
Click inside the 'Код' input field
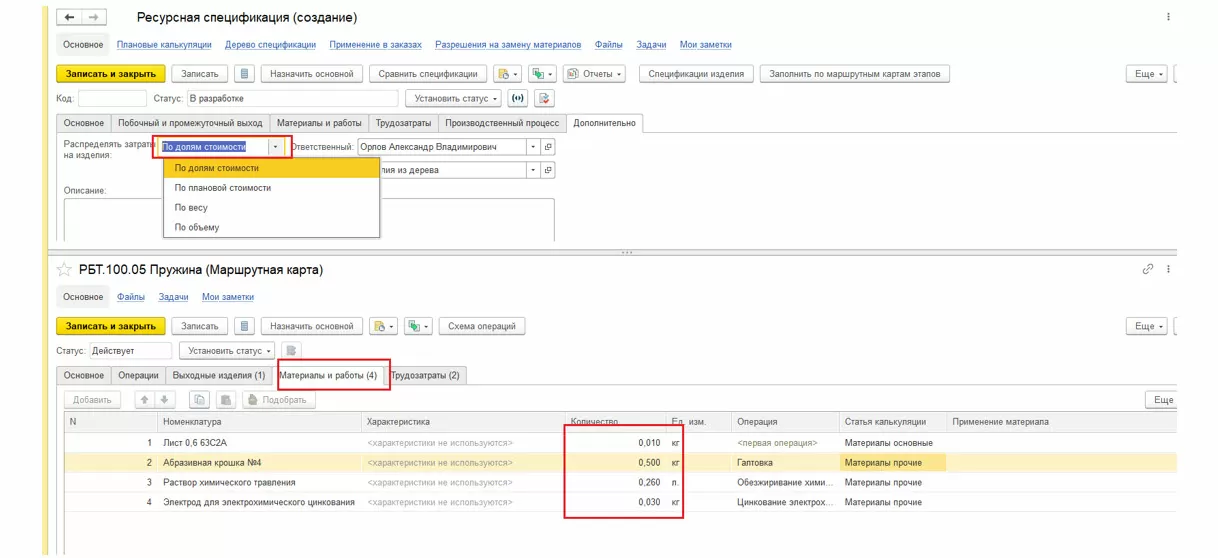[x=111, y=99]
